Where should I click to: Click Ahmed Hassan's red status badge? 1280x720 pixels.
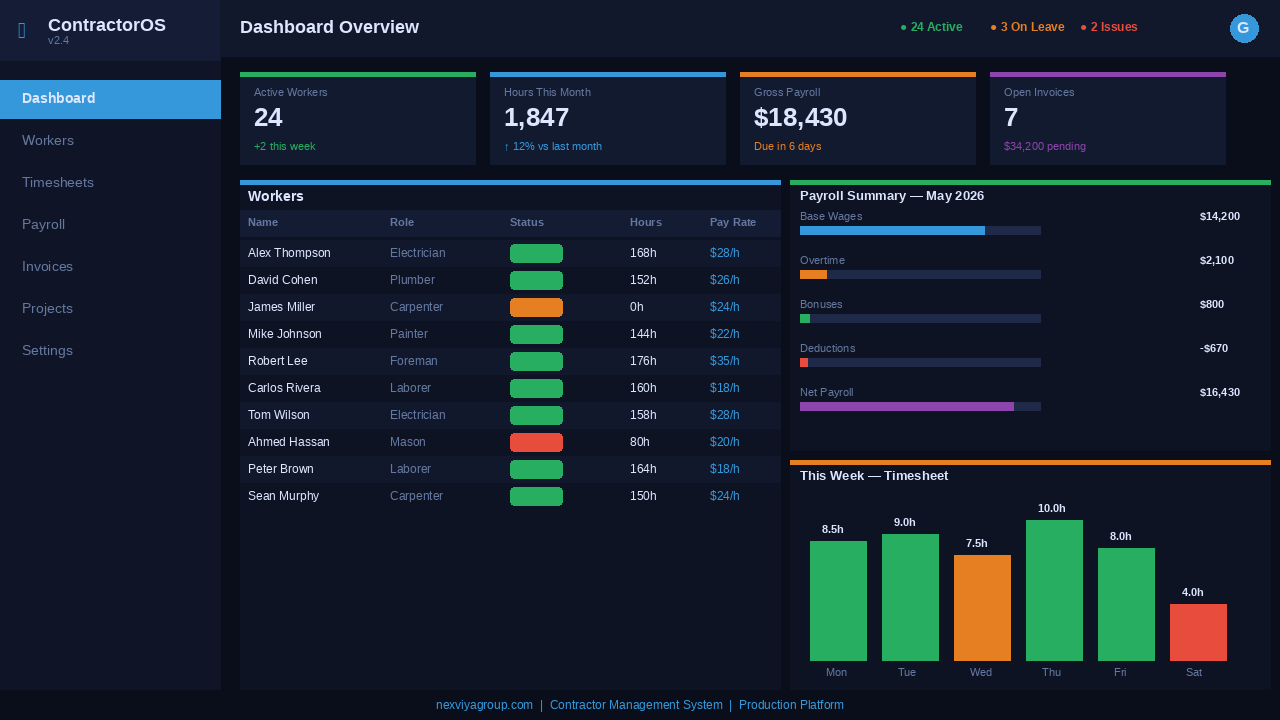(536, 442)
